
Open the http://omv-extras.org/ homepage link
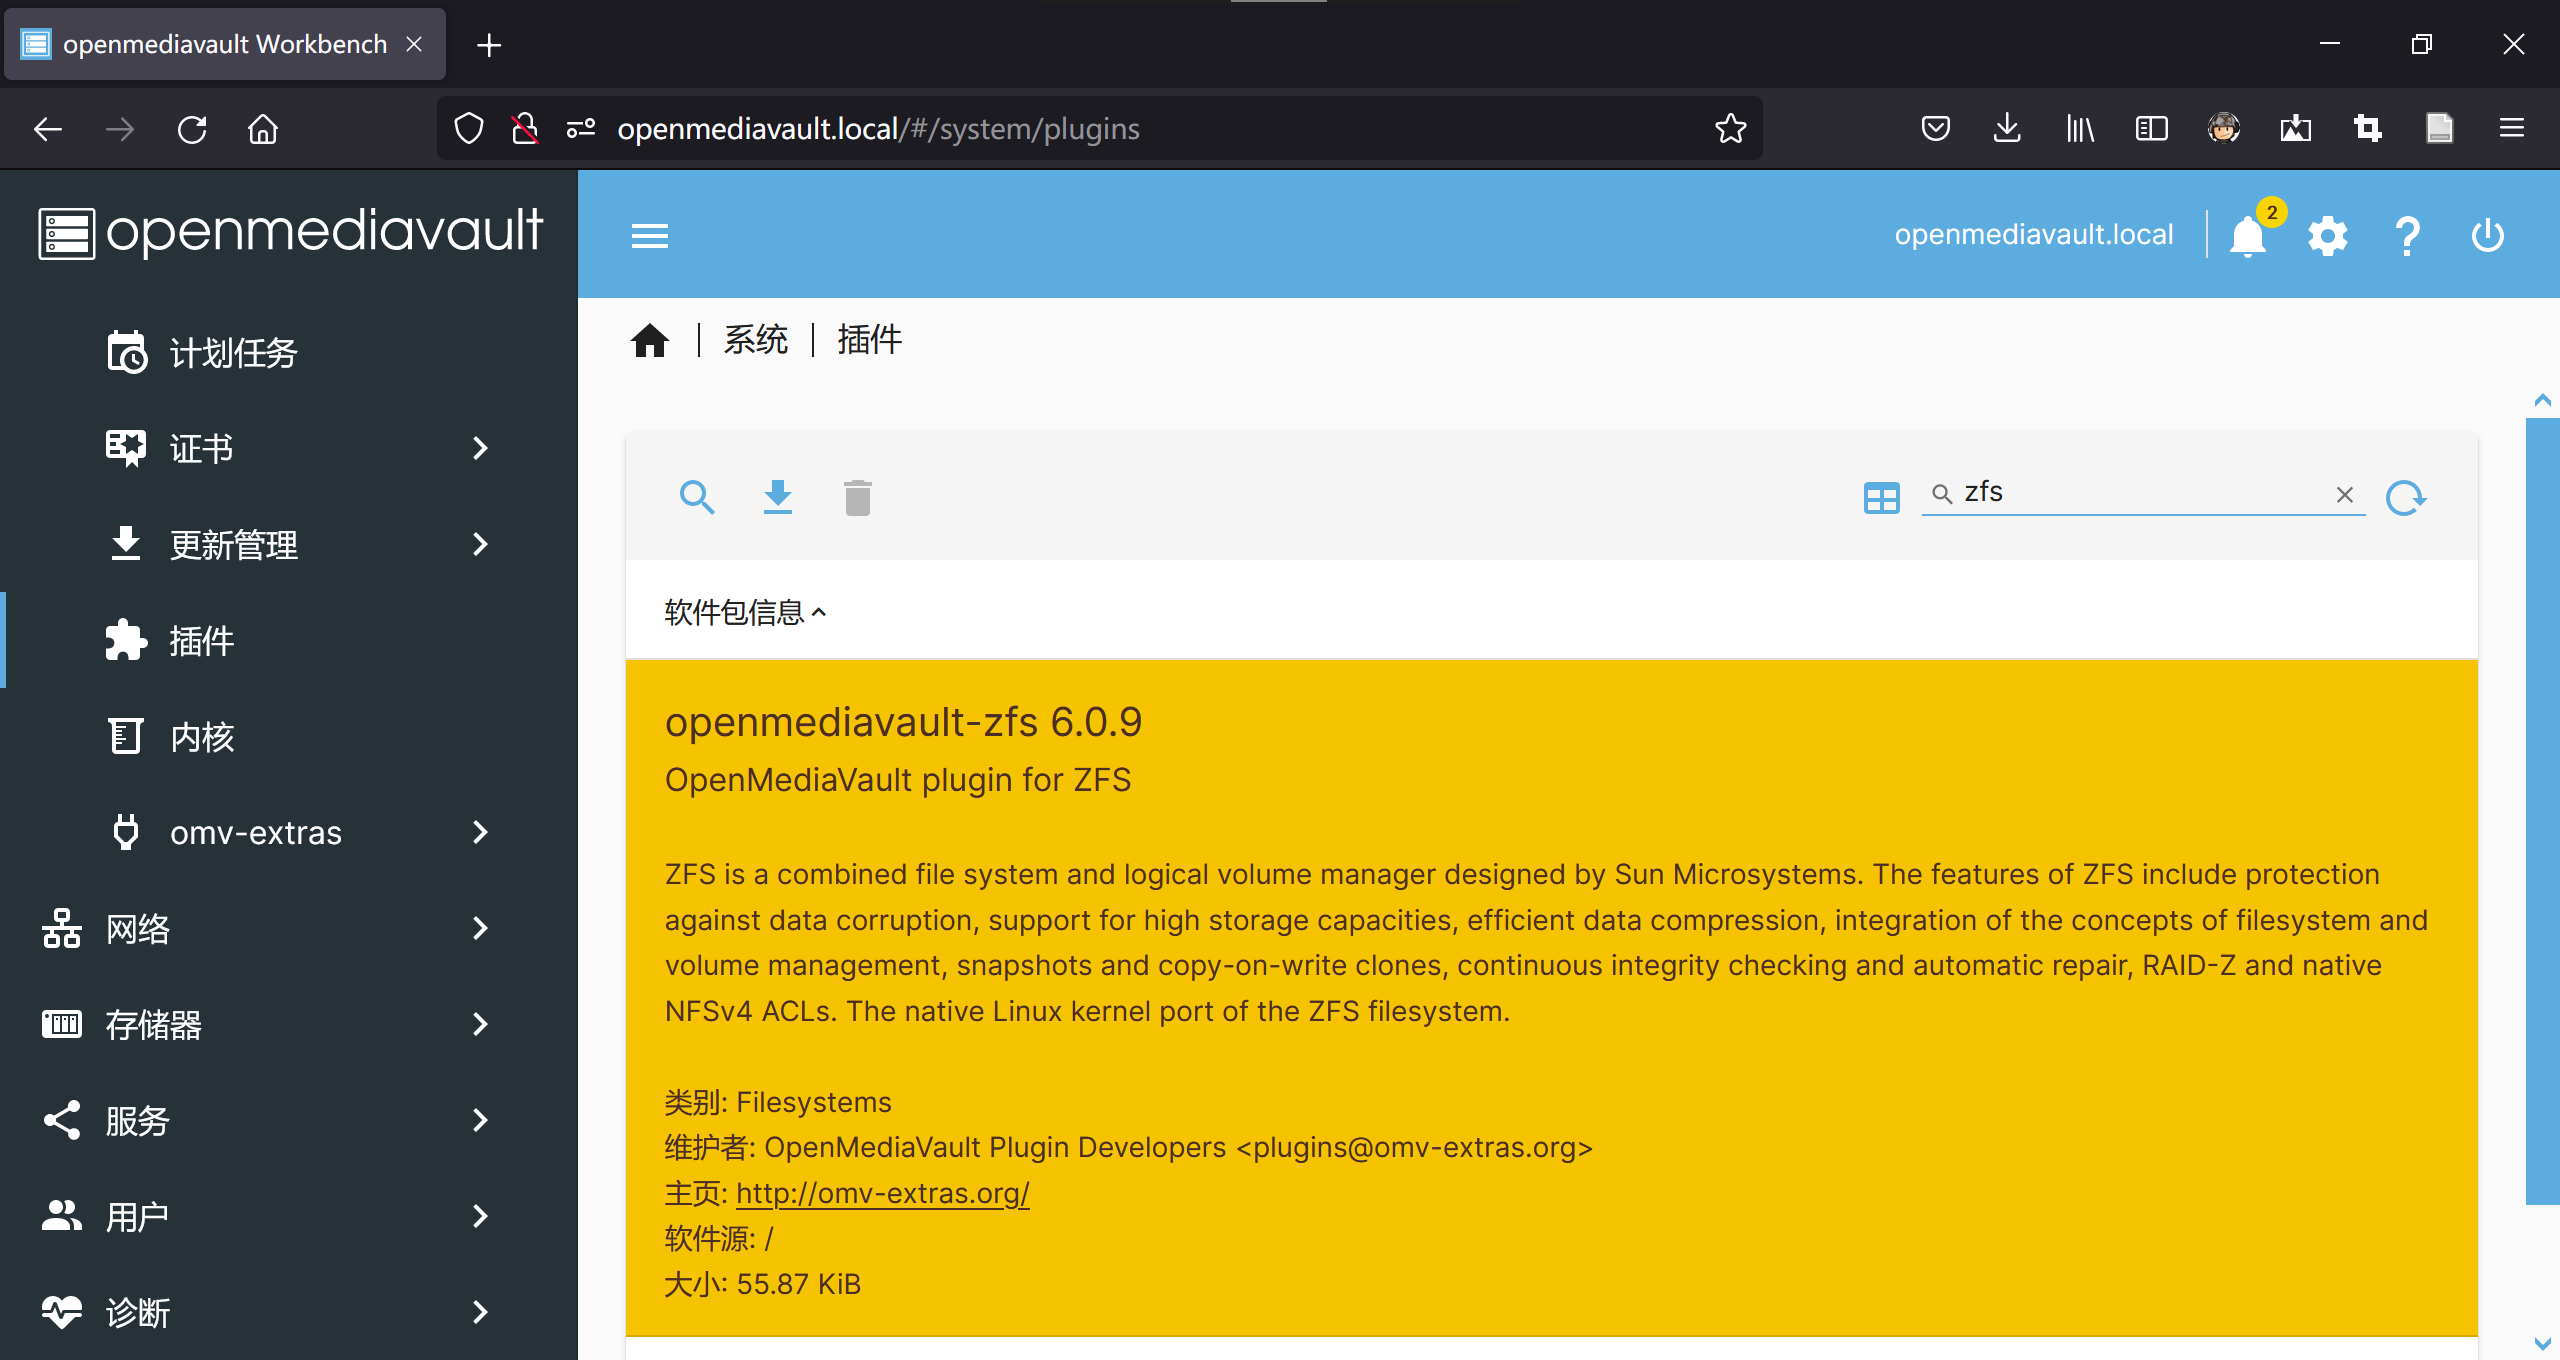pyautogui.click(x=882, y=1193)
